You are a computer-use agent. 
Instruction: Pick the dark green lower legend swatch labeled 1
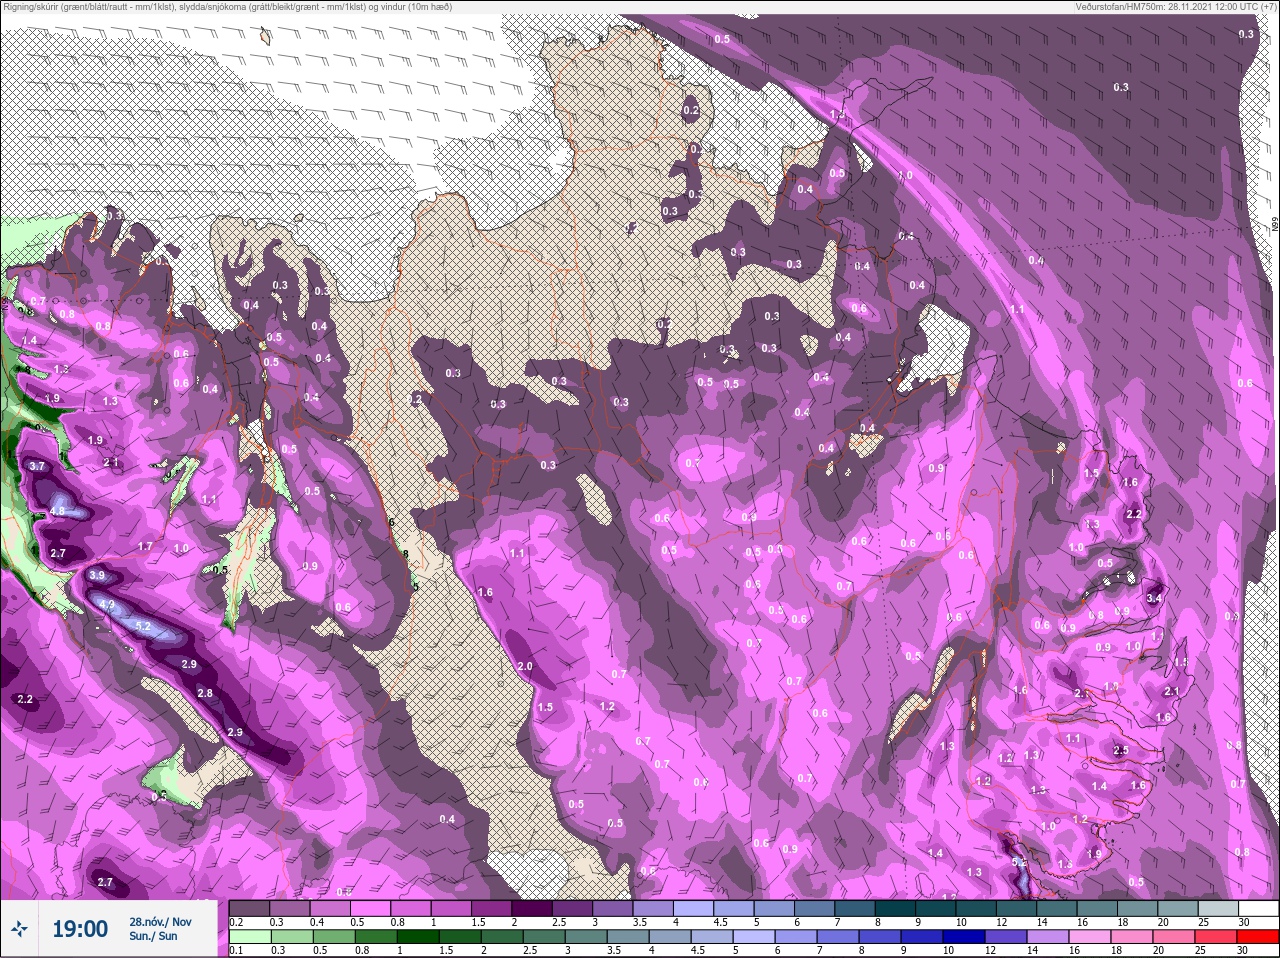[418, 937]
